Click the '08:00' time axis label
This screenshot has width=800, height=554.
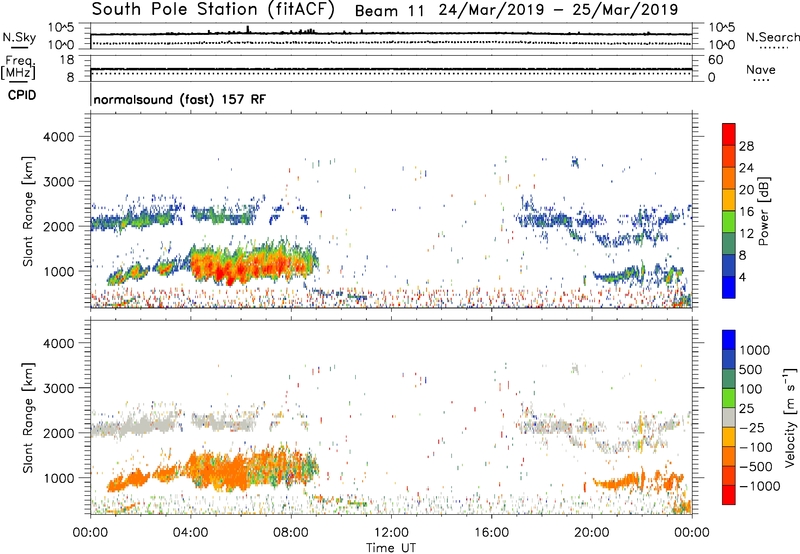click(291, 533)
